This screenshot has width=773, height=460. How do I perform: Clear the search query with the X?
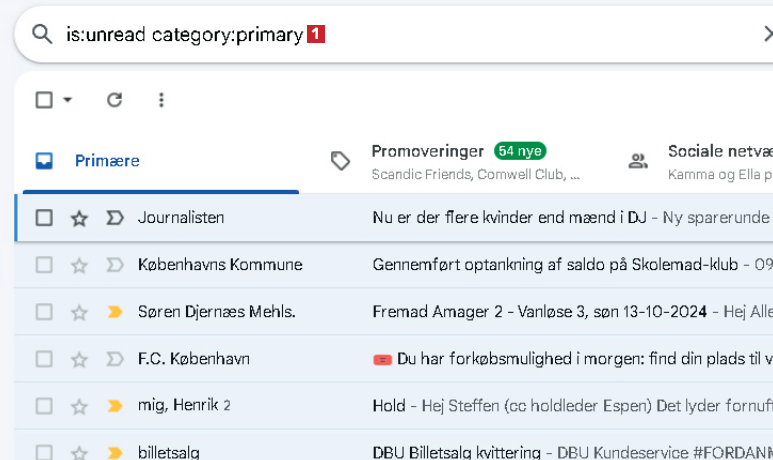(x=765, y=35)
